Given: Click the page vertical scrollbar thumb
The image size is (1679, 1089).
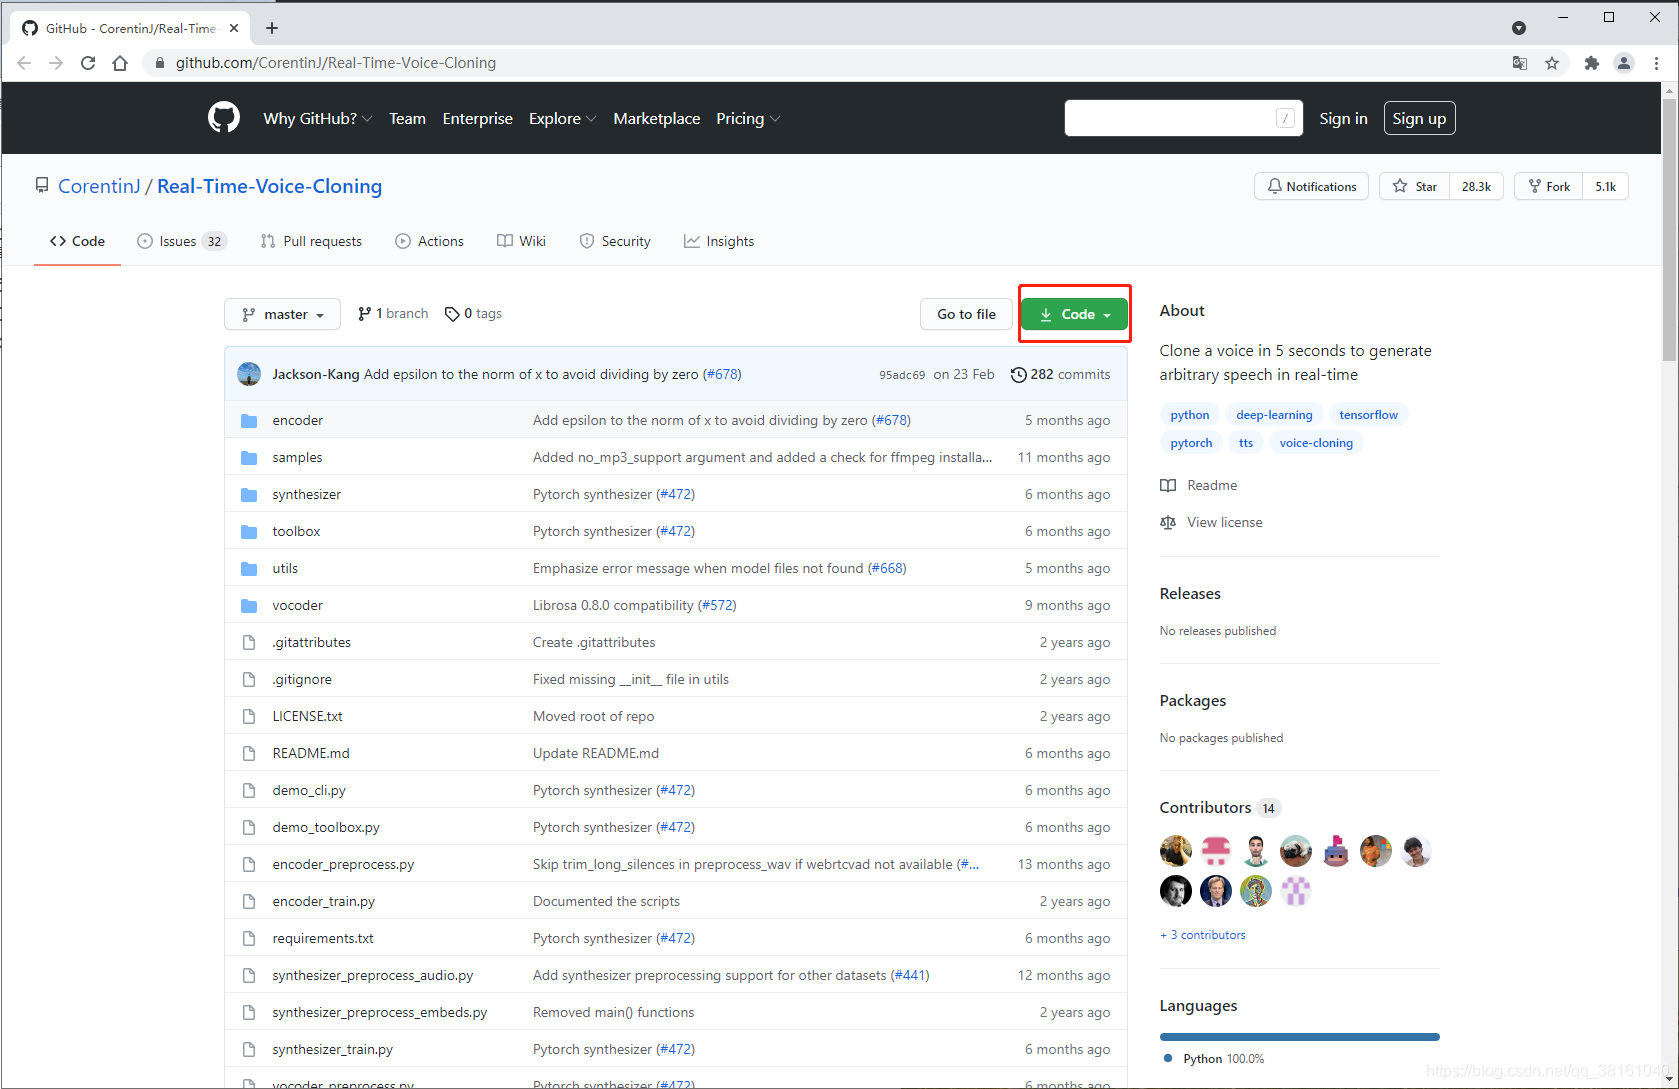Looking at the screenshot, I should [x=1669, y=228].
